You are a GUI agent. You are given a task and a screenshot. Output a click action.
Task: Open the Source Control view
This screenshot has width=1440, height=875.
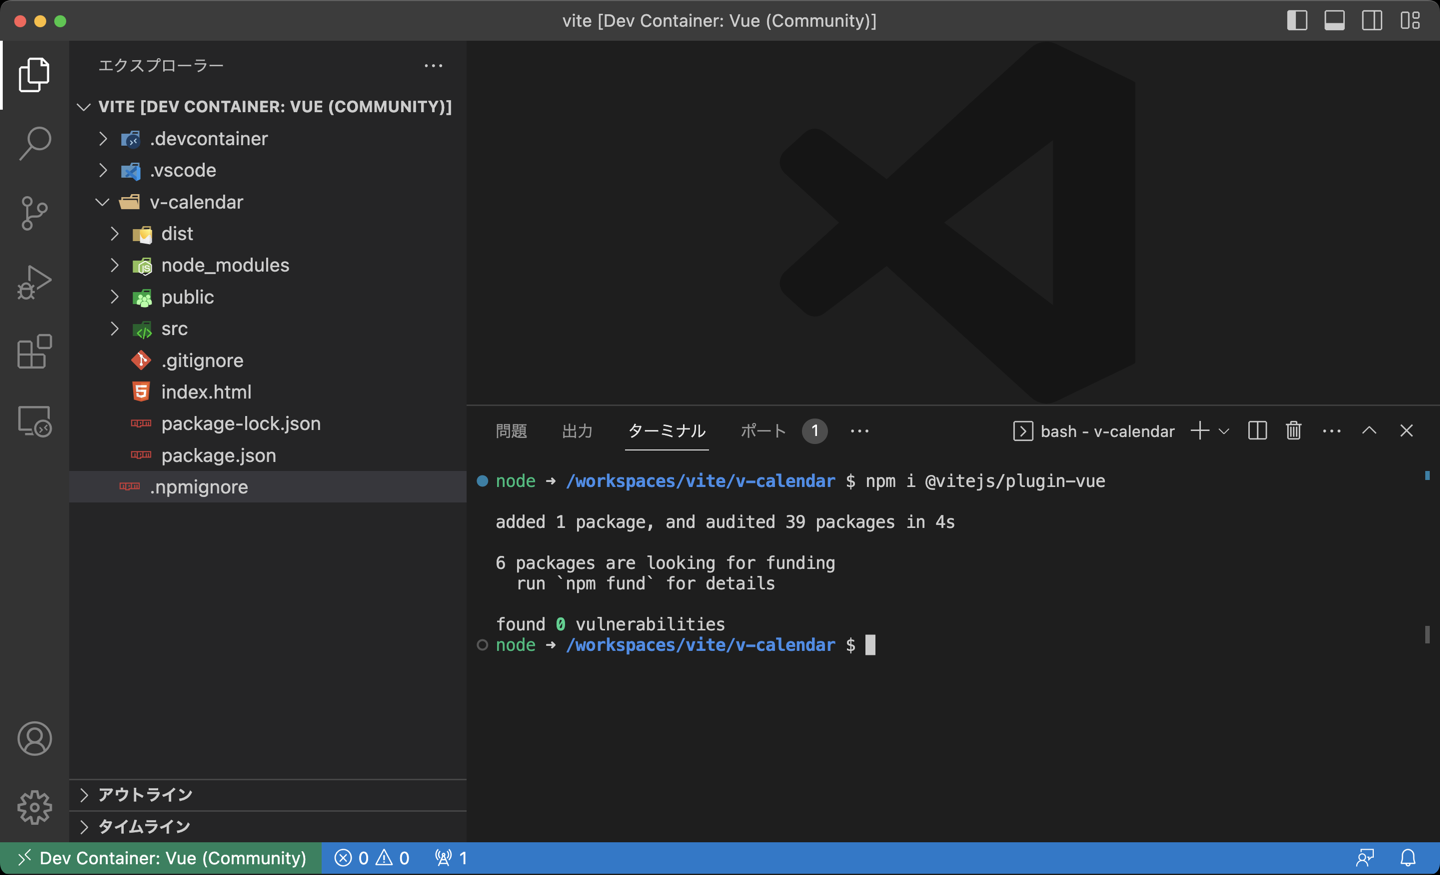34,213
